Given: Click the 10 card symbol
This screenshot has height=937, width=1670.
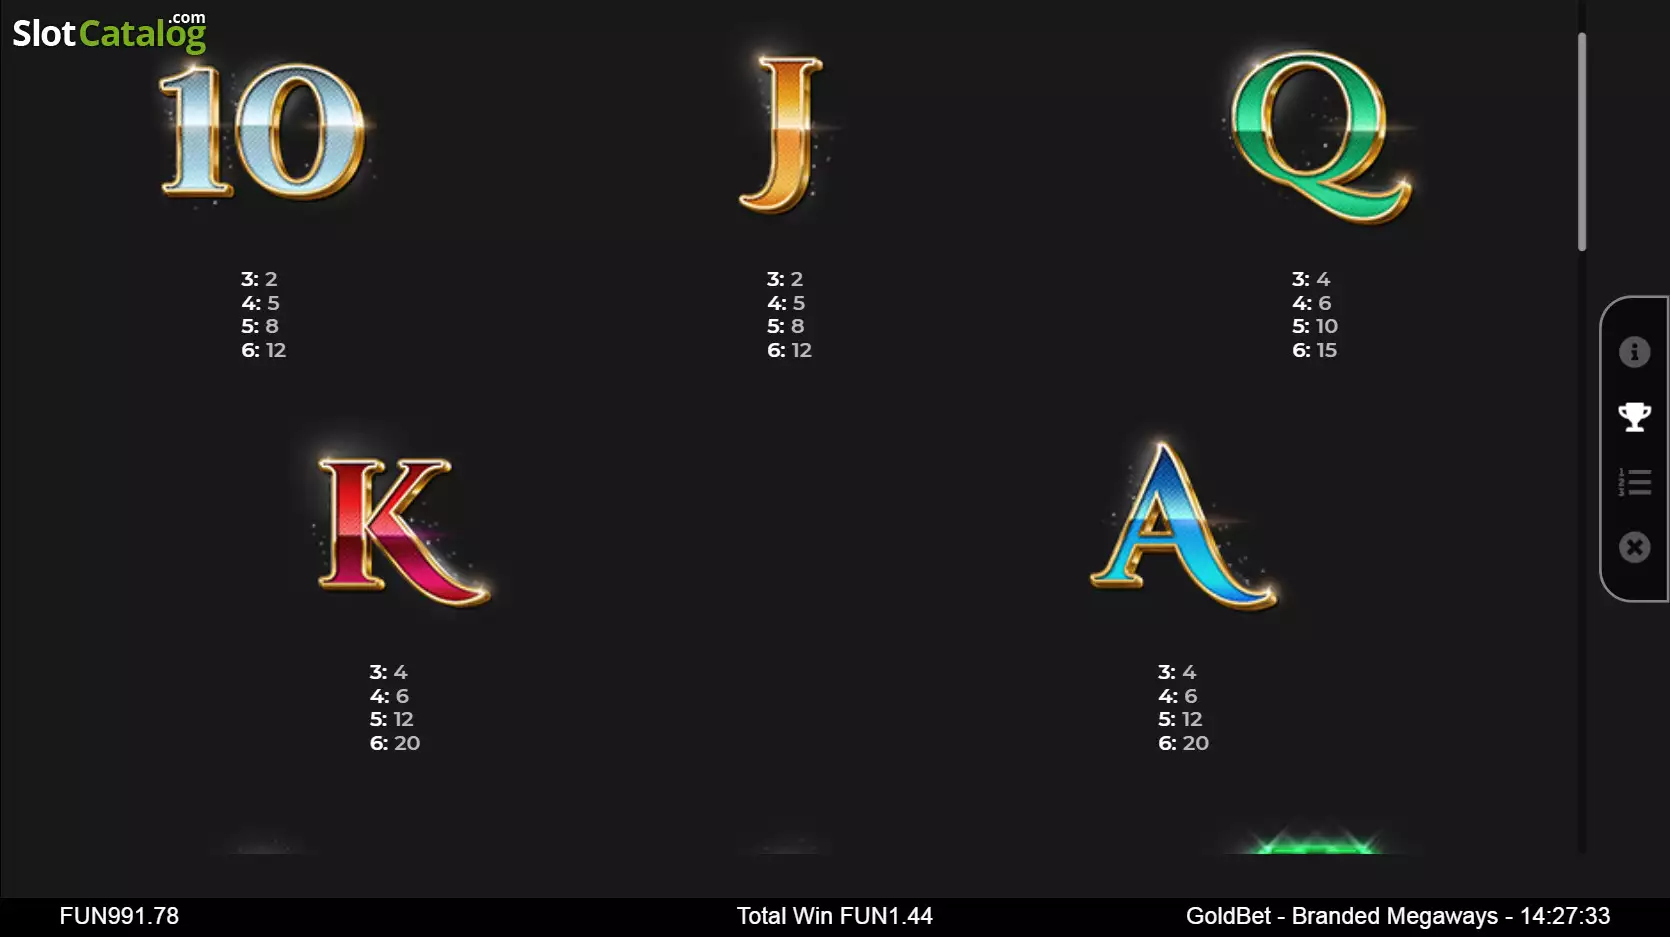Looking at the screenshot, I should tap(263, 131).
